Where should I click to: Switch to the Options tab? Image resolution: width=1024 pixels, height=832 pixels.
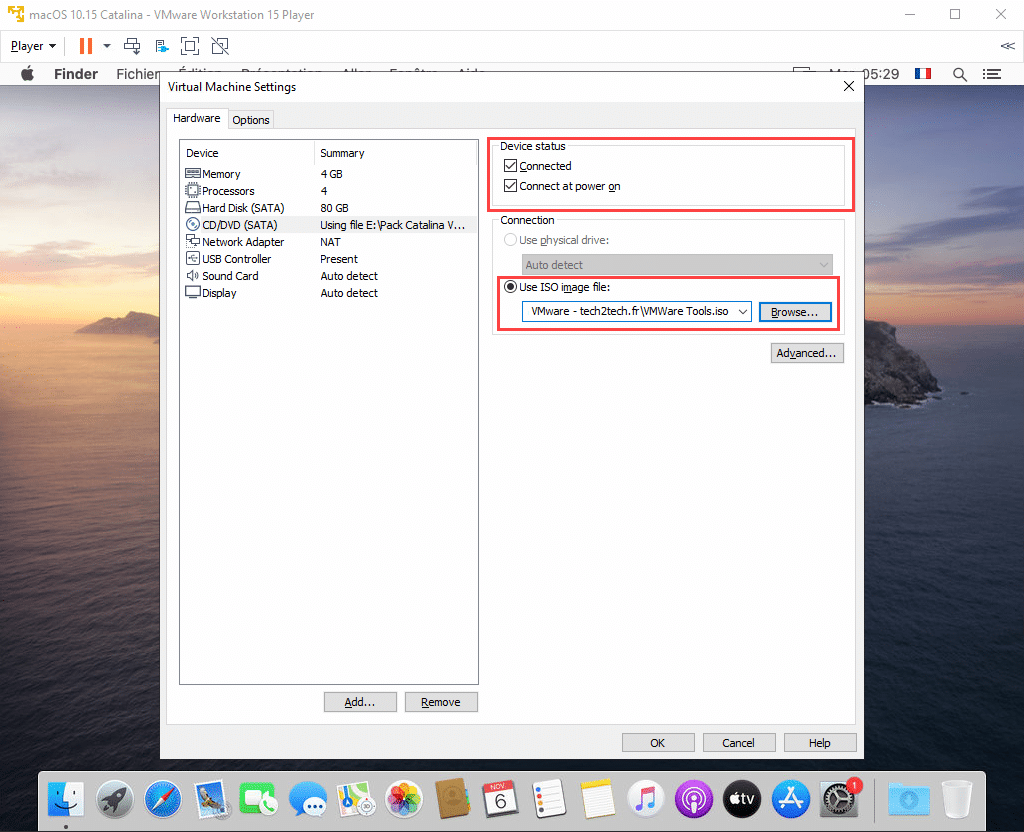[x=251, y=120]
